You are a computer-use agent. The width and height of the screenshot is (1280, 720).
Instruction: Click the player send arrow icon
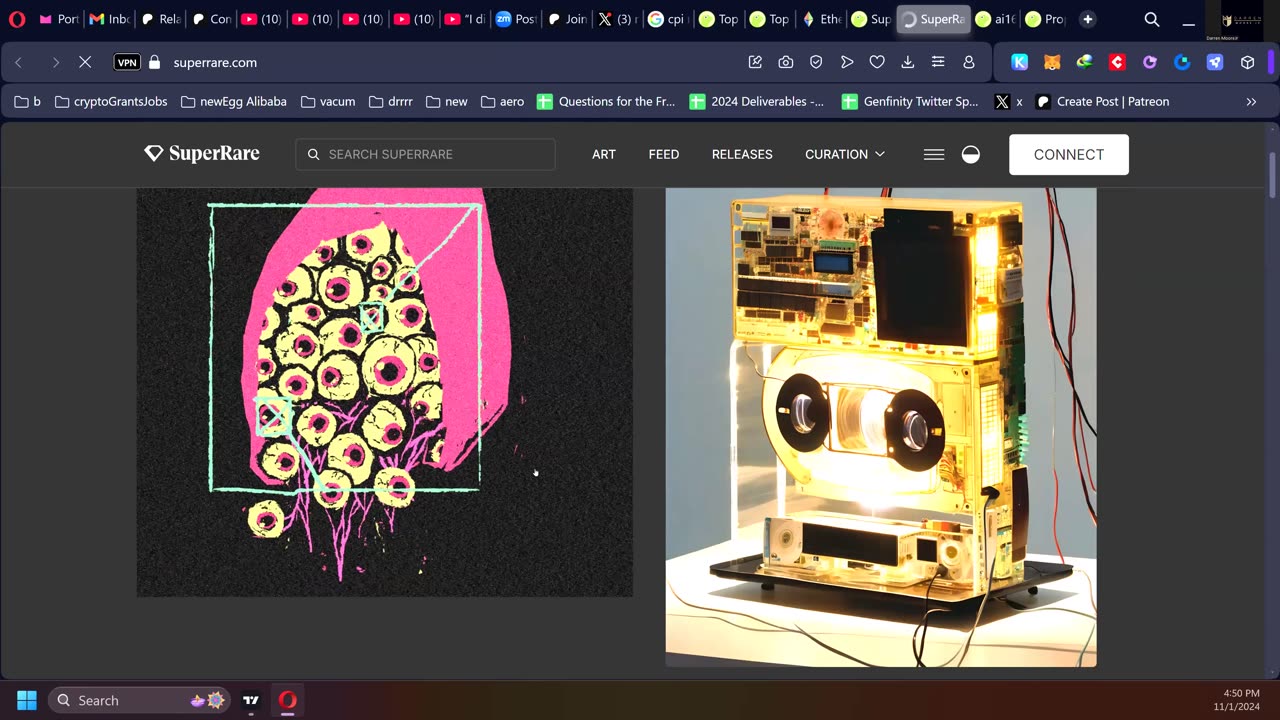click(847, 62)
